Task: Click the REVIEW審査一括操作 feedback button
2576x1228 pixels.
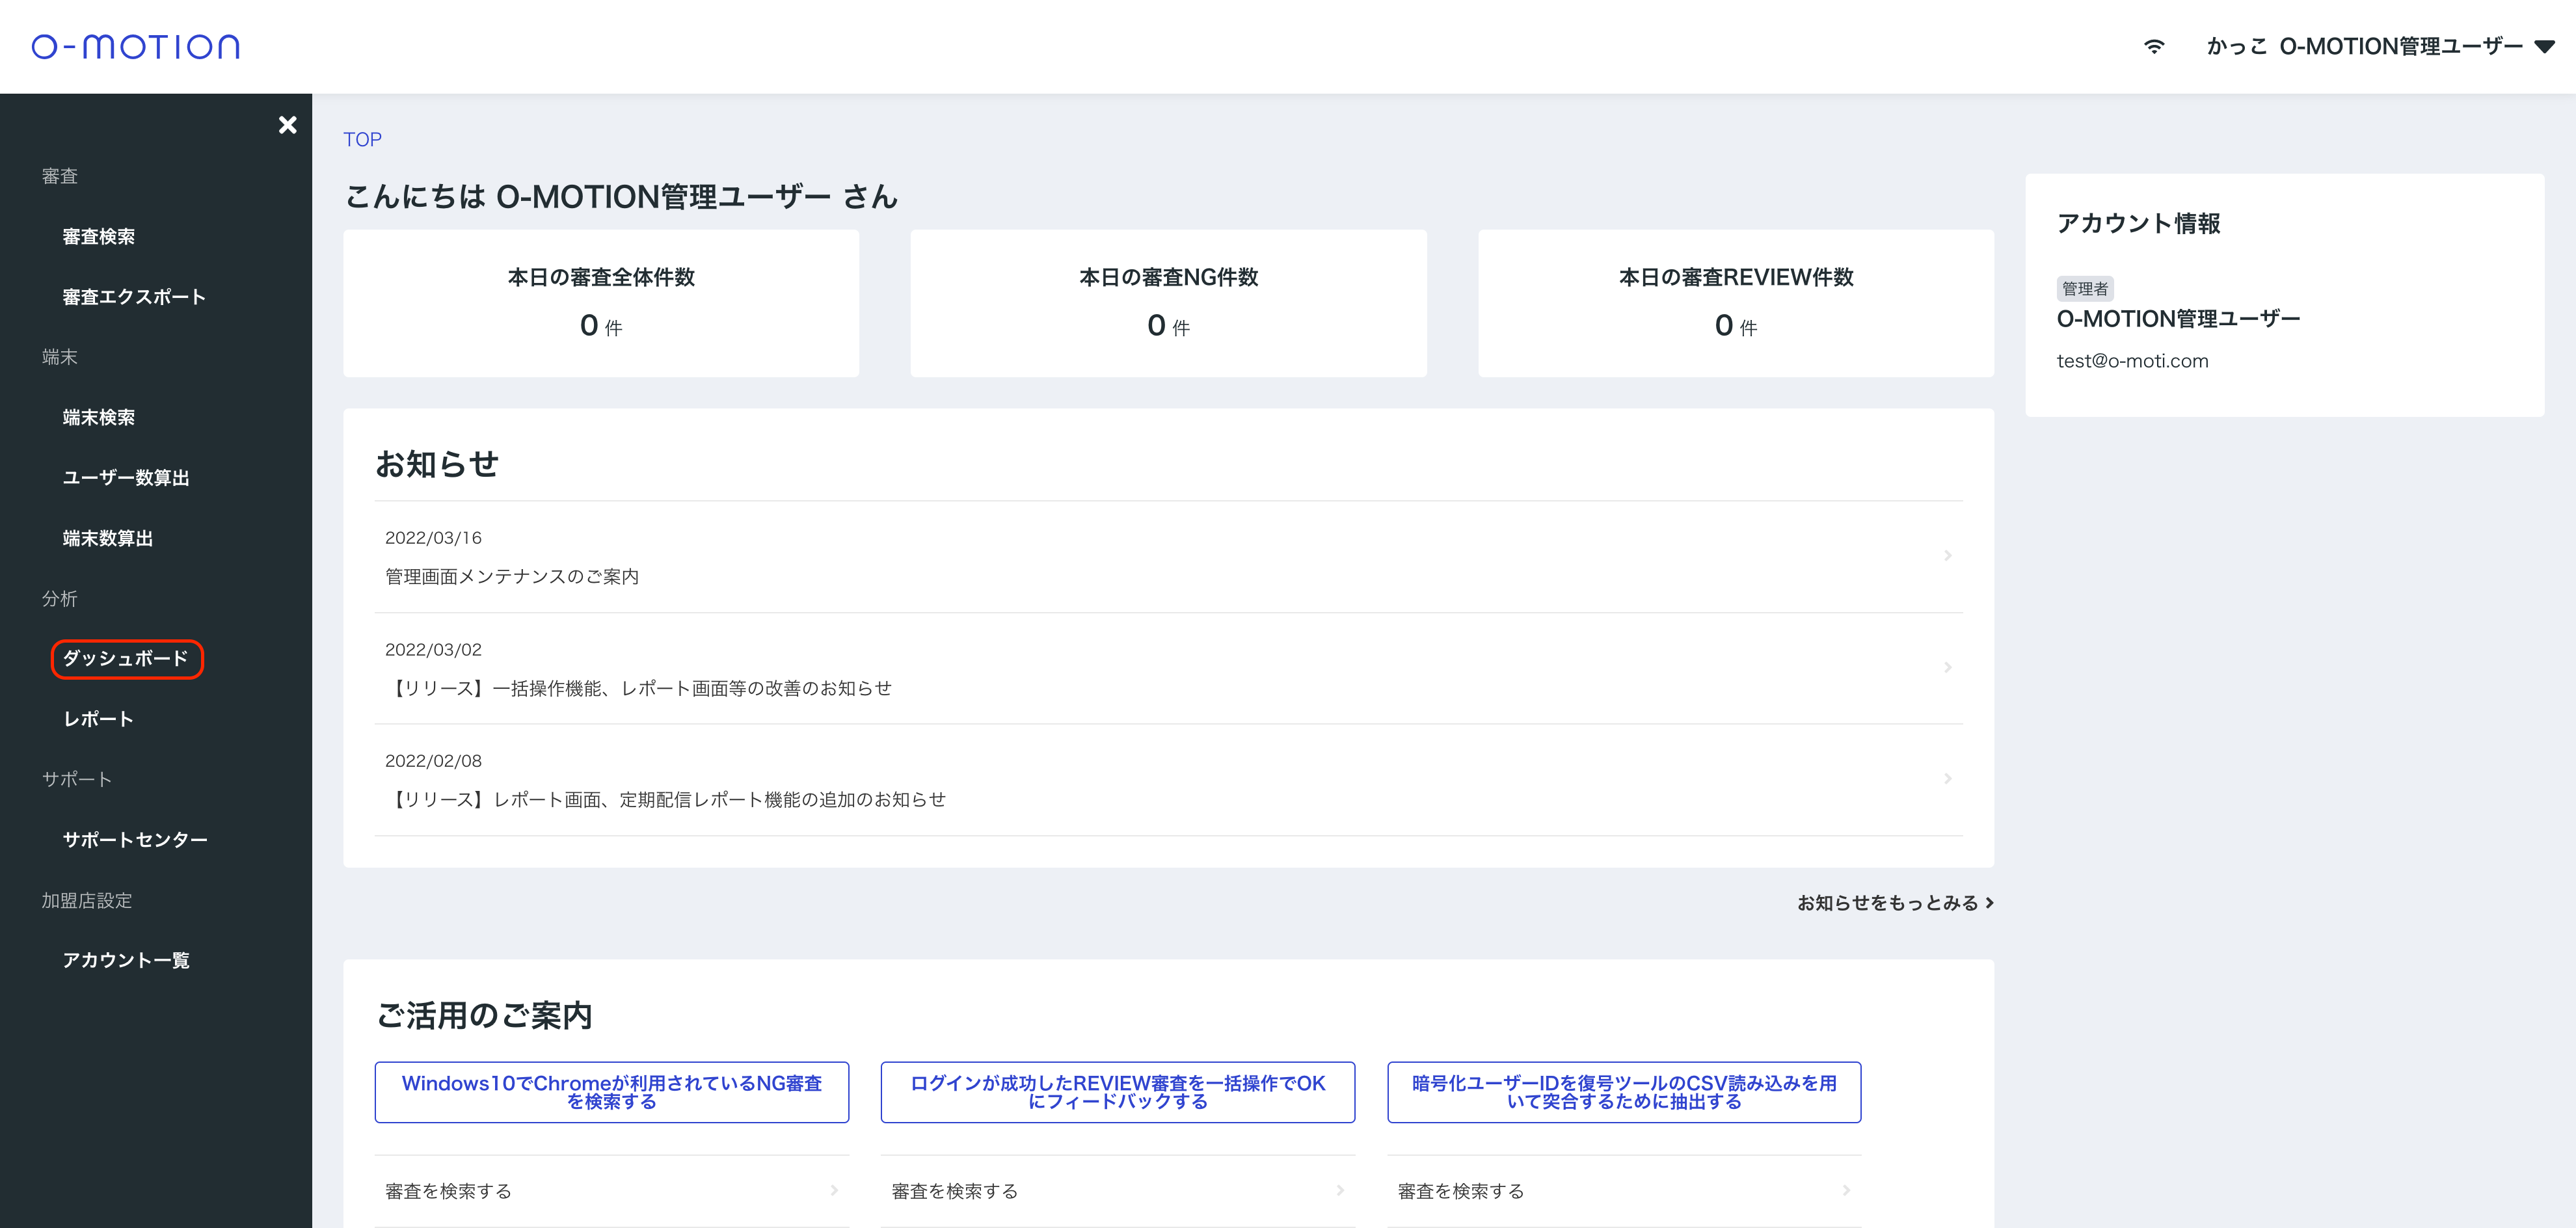Action: [x=1117, y=1092]
